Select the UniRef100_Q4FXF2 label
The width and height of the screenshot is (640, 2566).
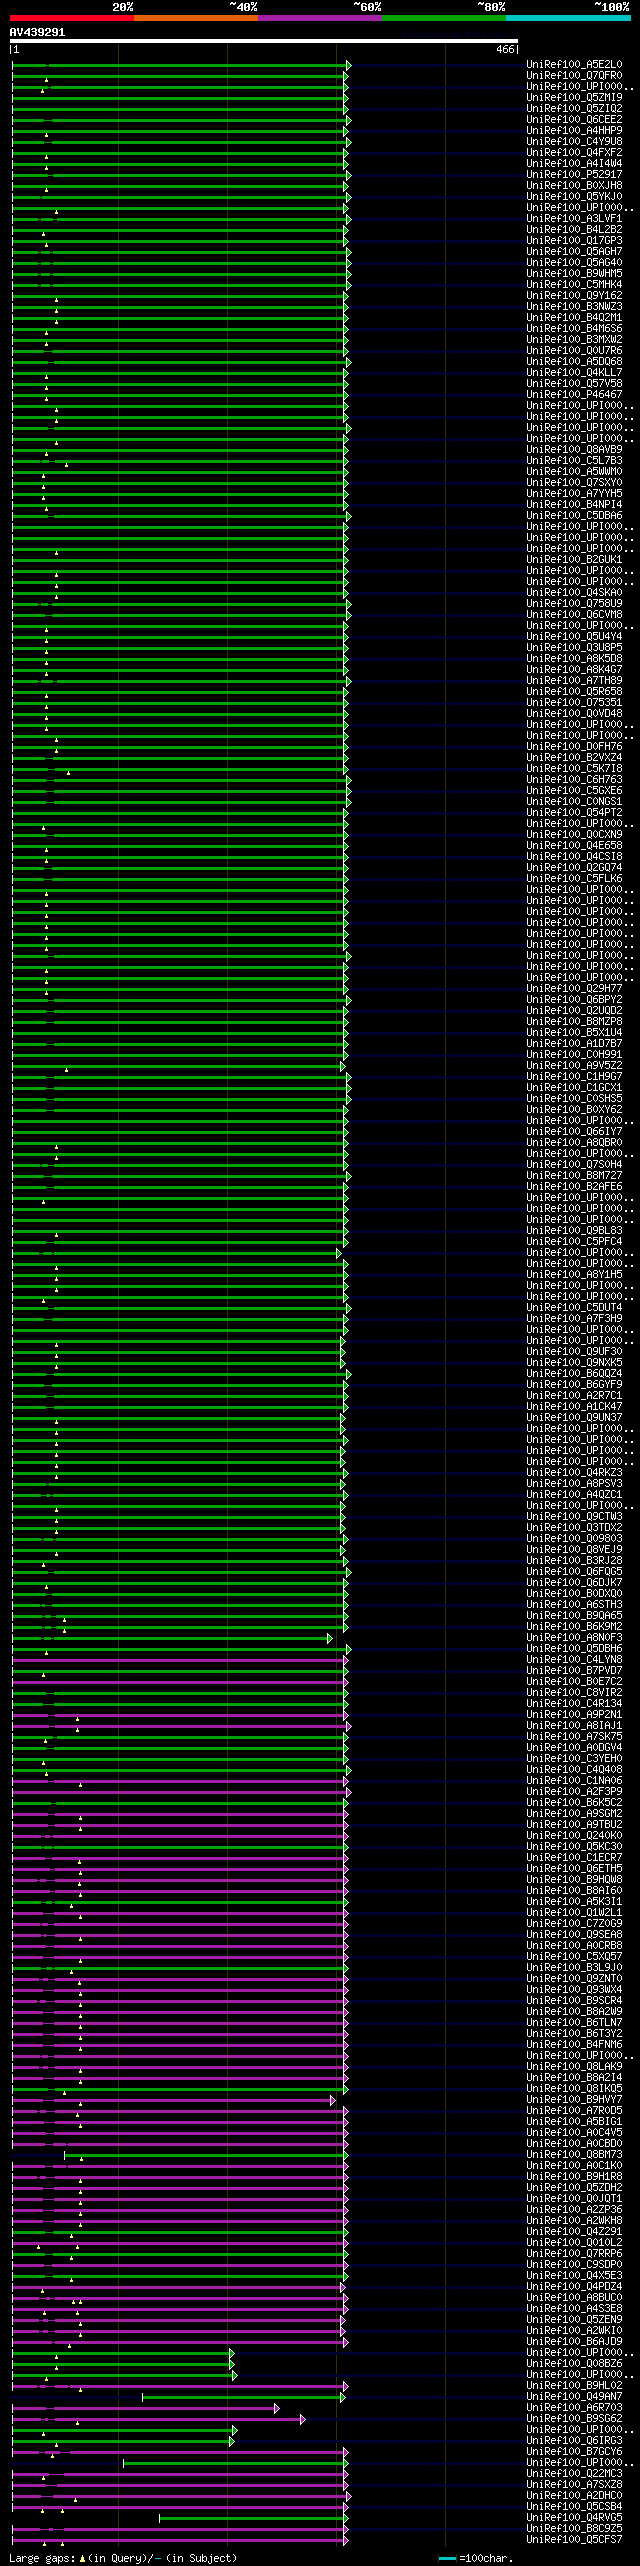(x=574, y=153)
